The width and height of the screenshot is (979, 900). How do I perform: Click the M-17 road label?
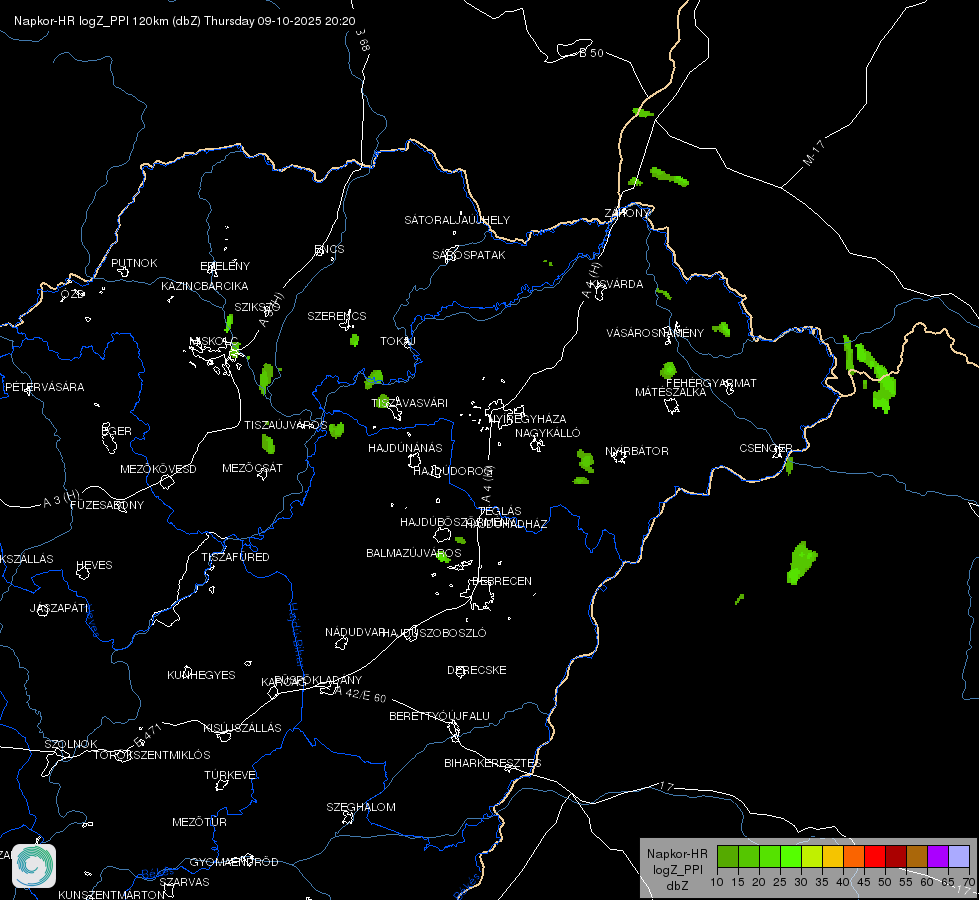(x=814, y=153)
